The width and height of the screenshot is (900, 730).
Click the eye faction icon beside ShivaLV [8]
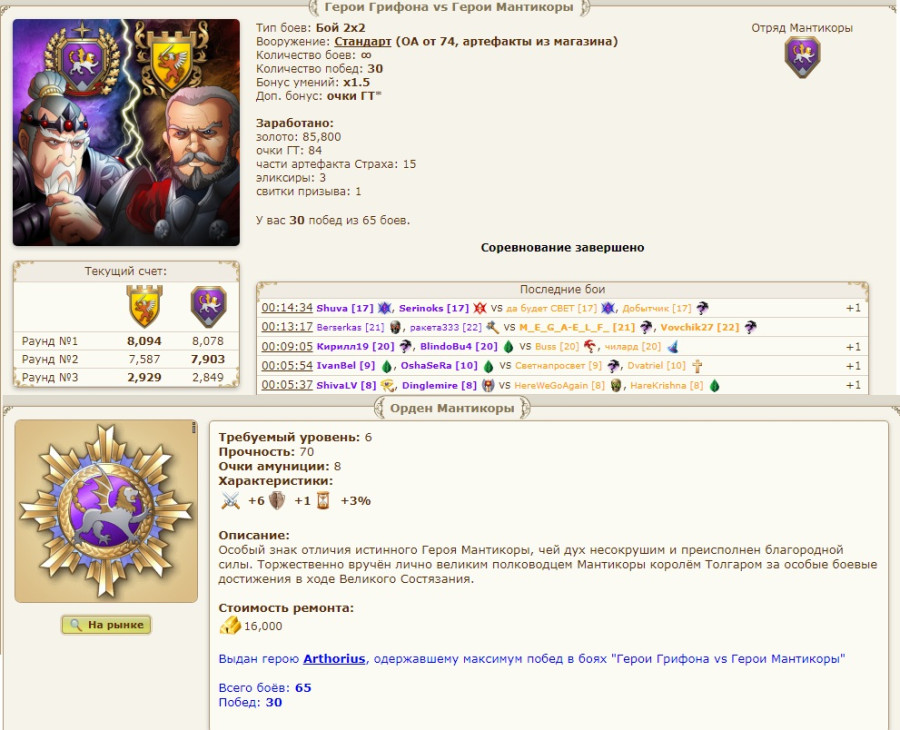(x=387, y=385)
